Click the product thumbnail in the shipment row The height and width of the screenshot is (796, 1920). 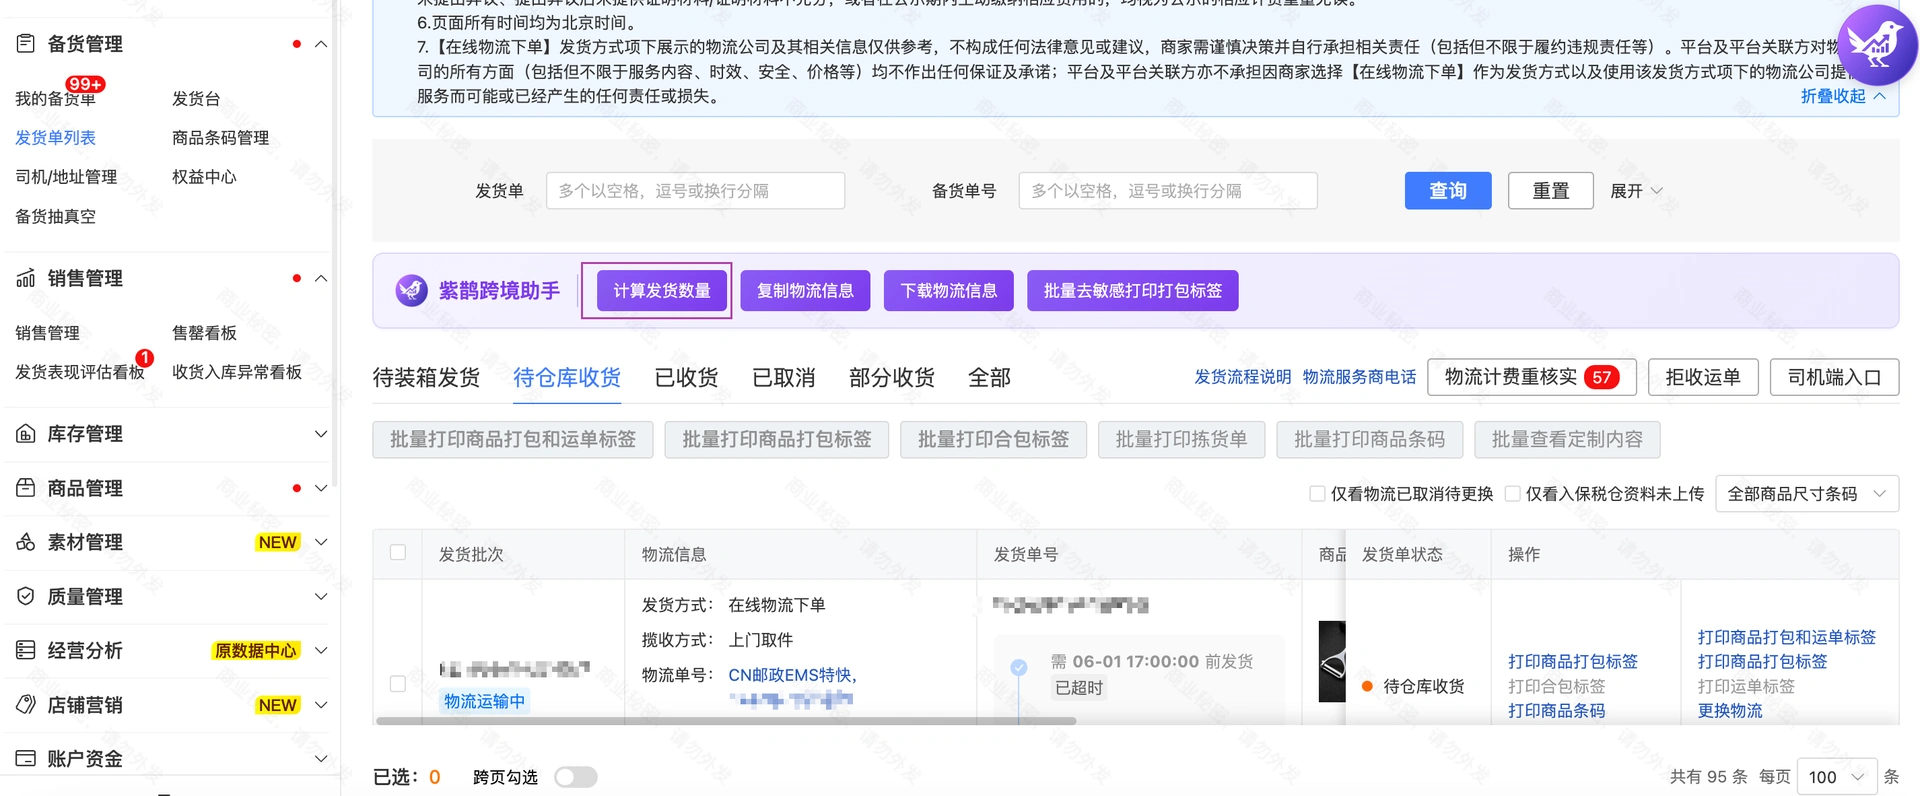point(1332,661)
